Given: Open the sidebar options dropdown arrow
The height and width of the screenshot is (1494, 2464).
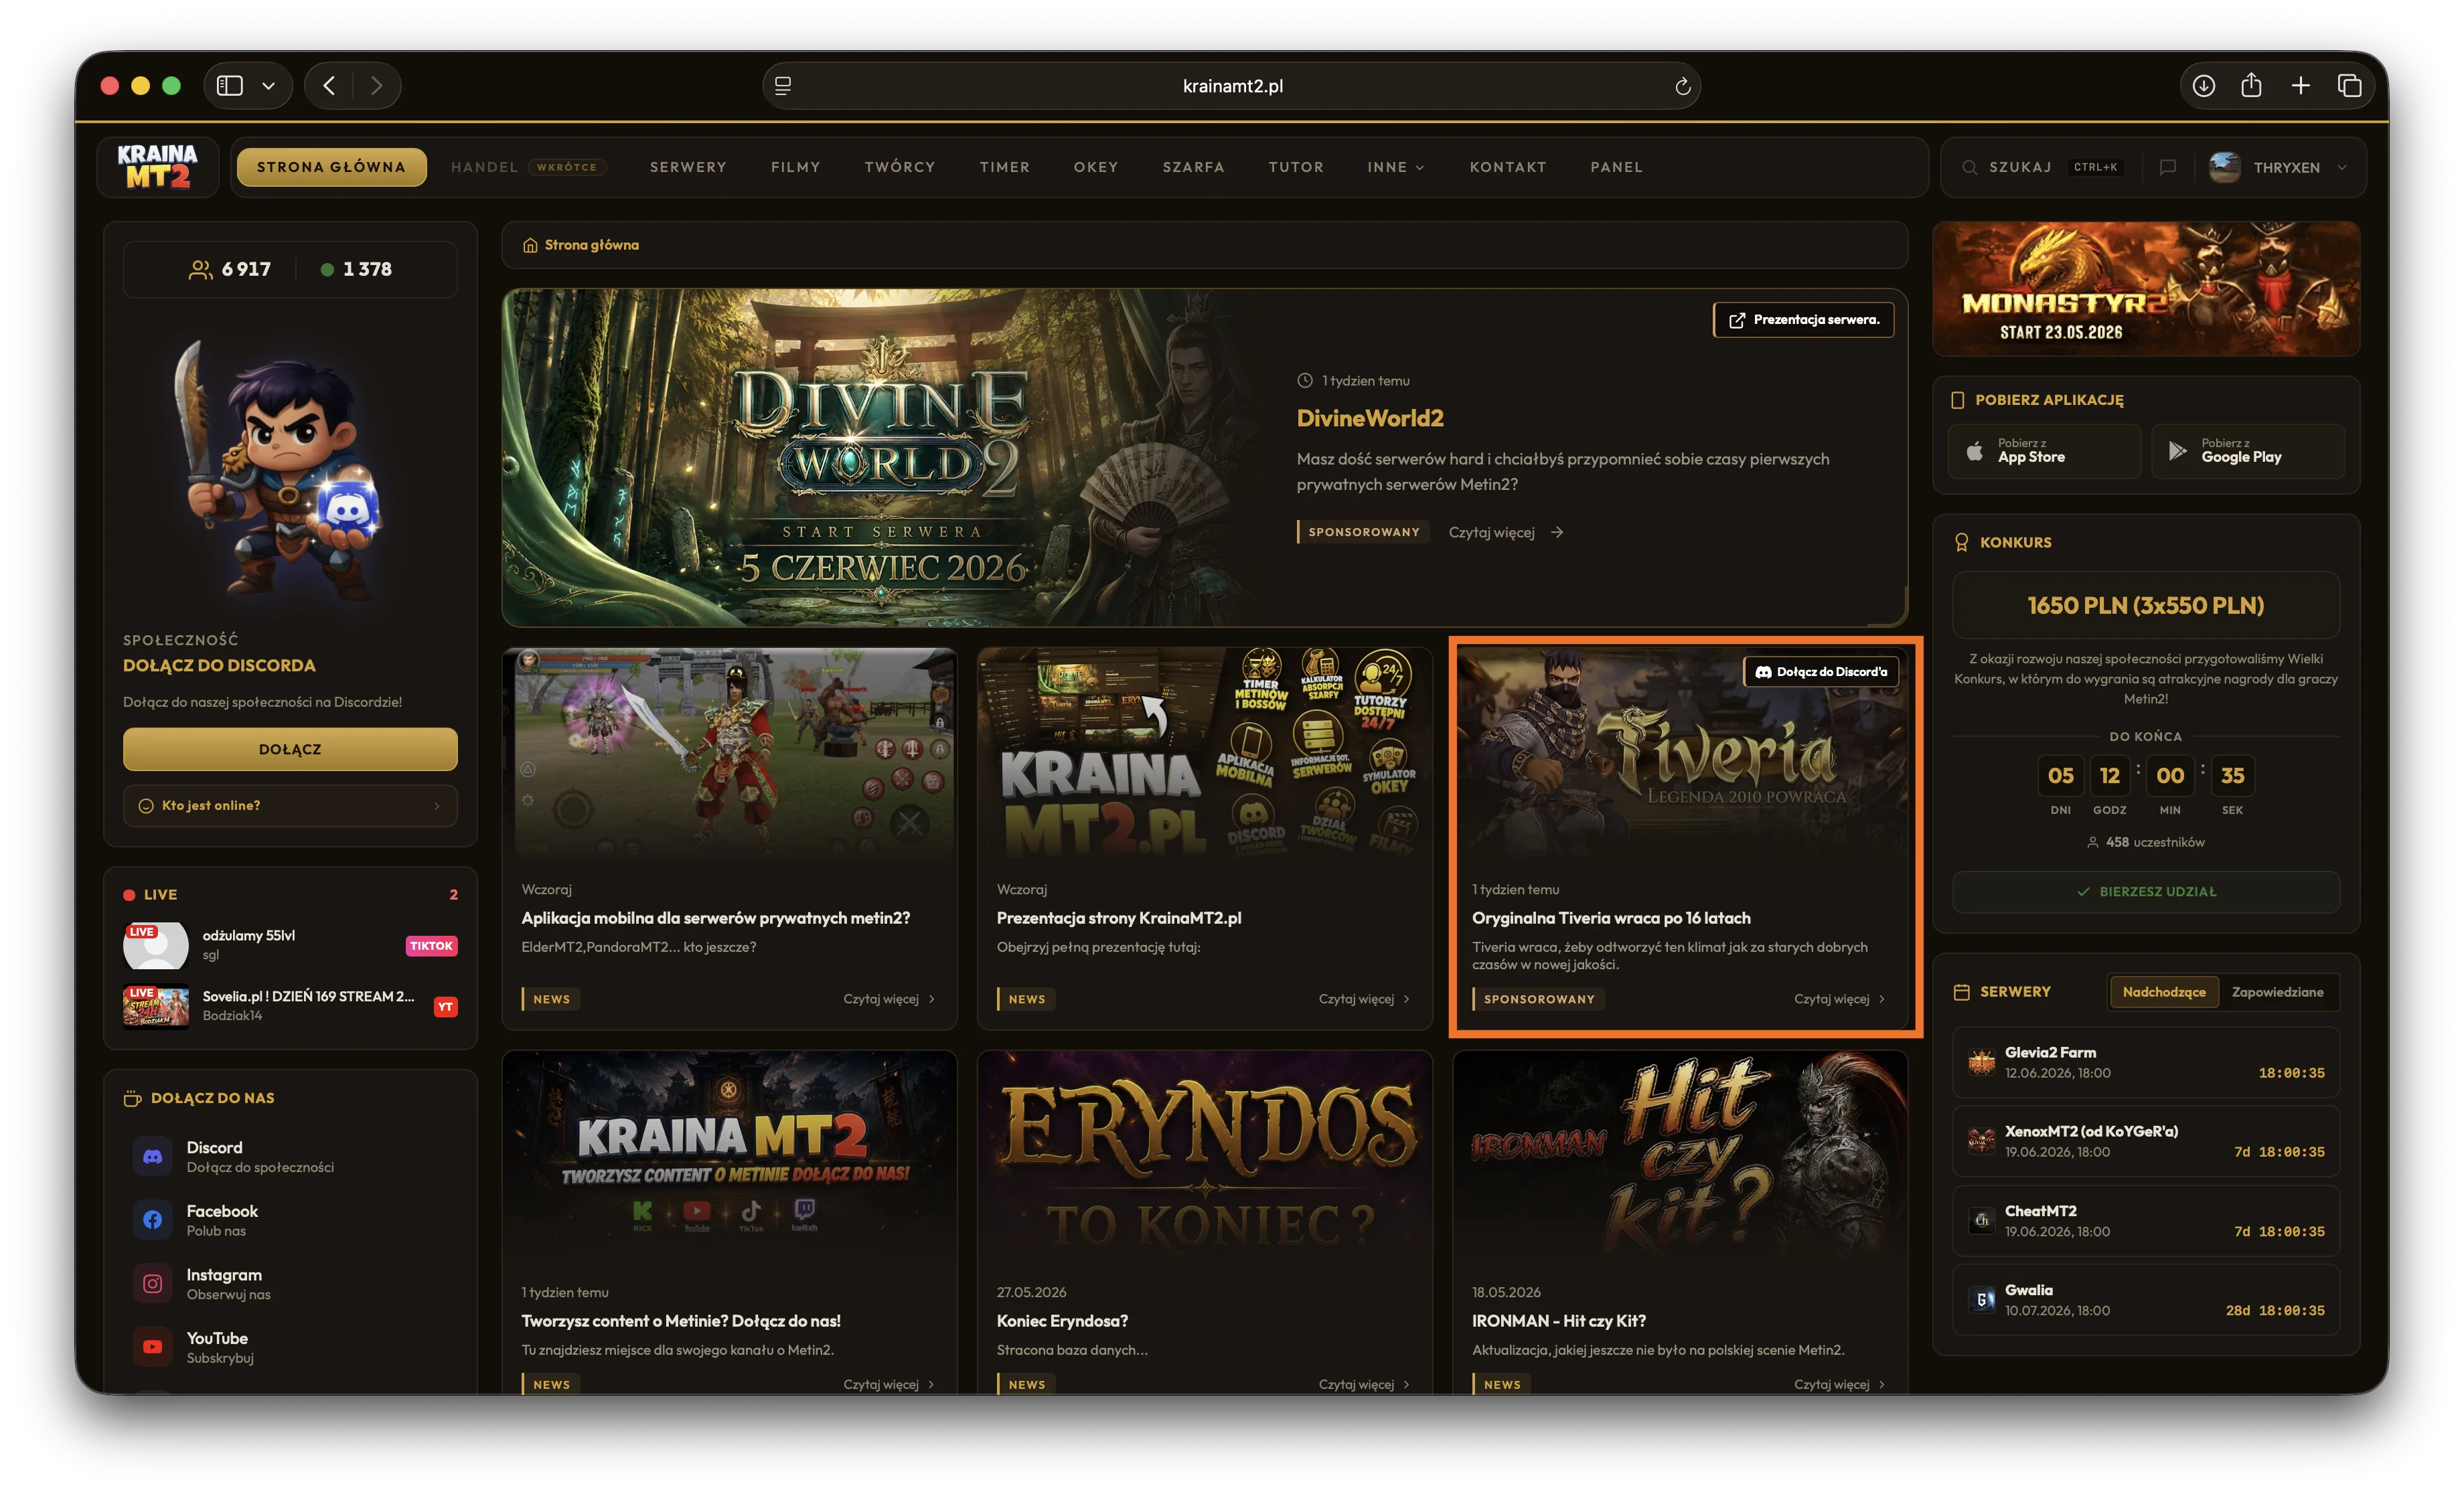Looking at the screenshot, I should coord(268,86).
